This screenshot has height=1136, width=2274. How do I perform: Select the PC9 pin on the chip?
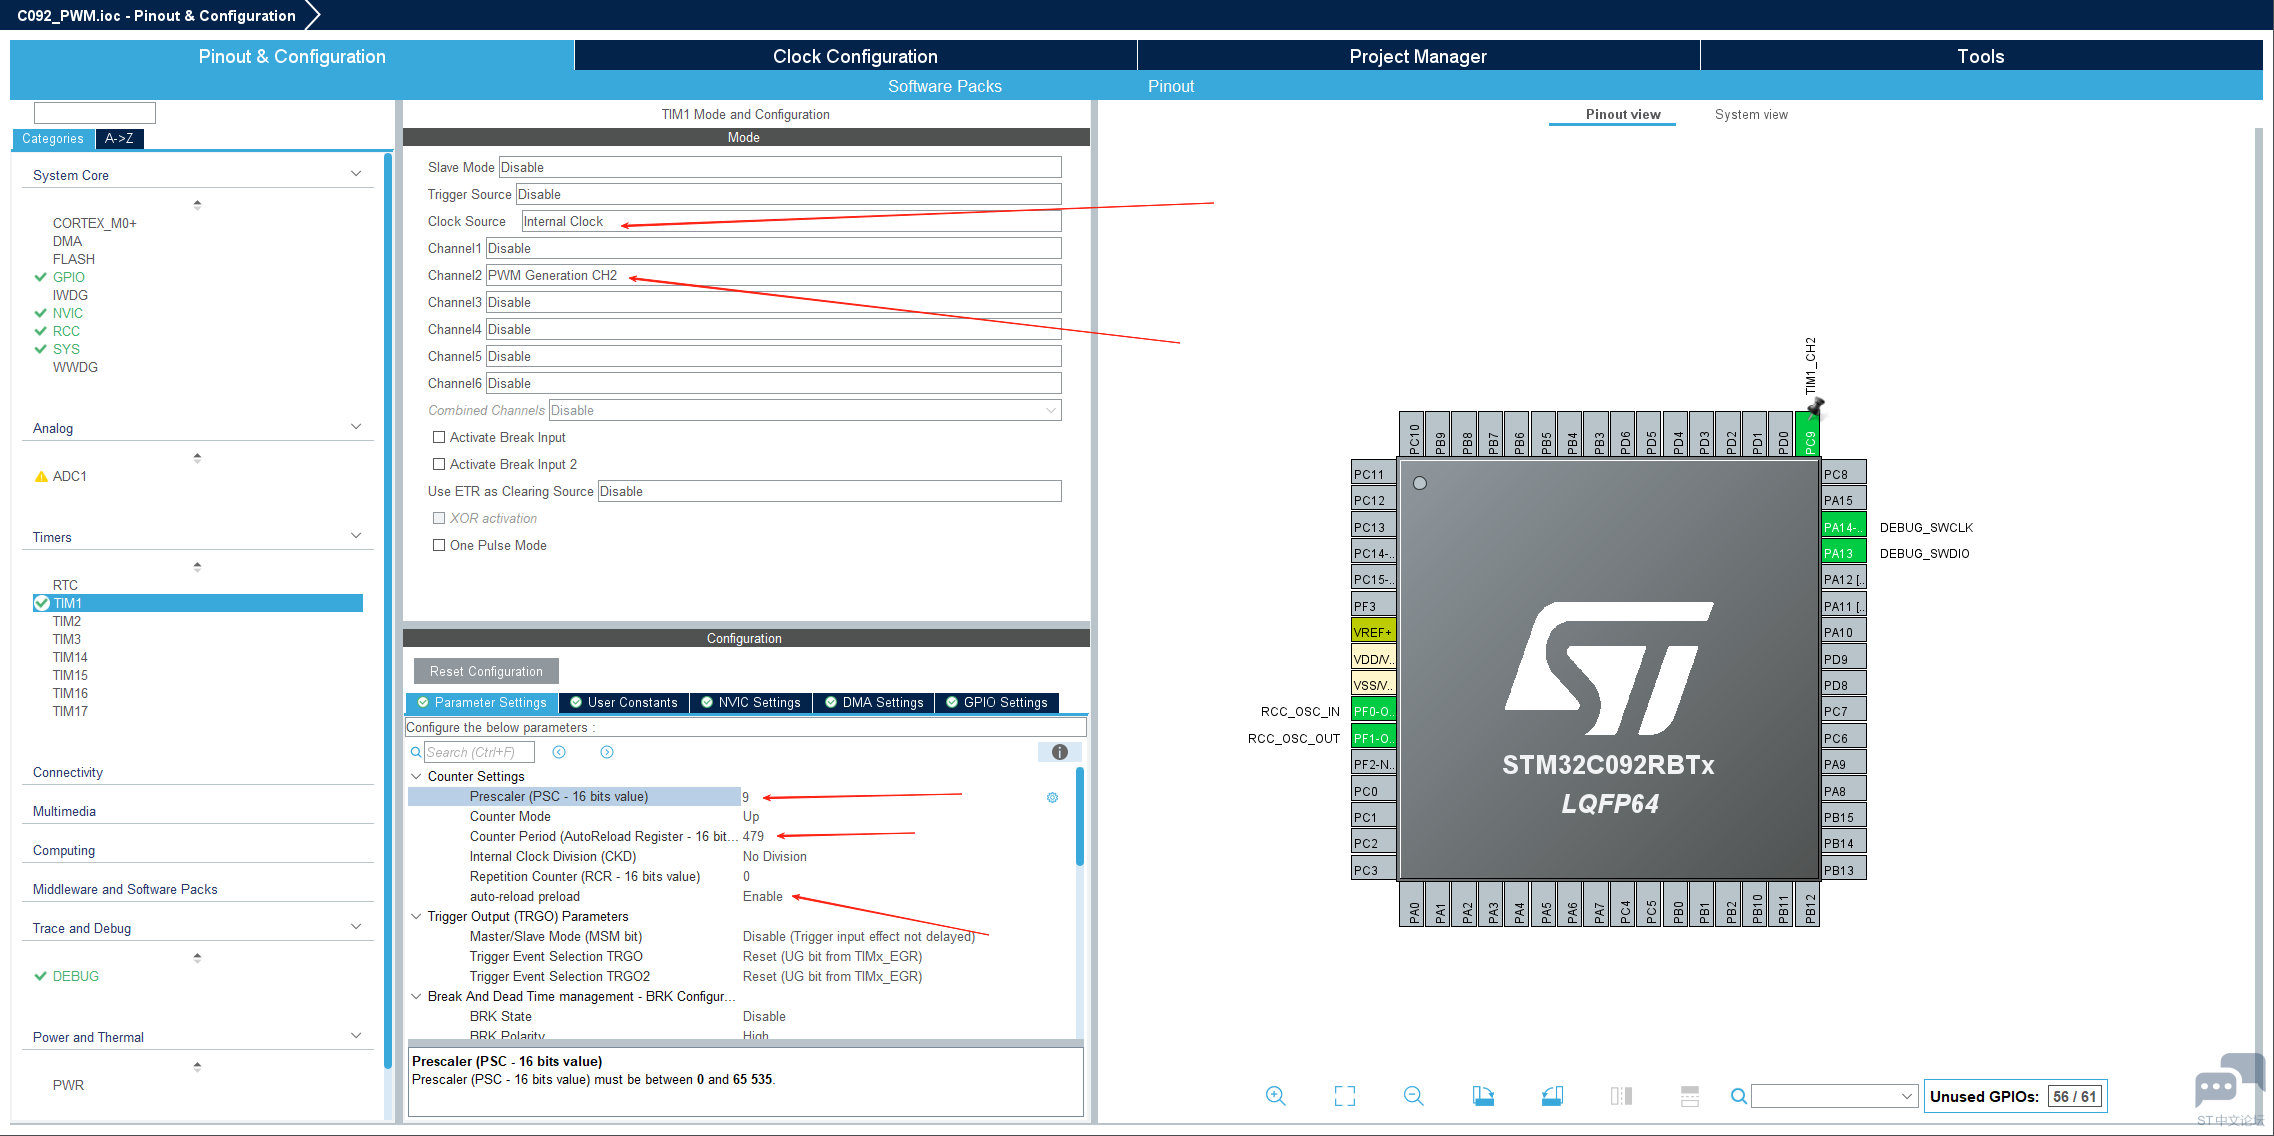point(1807,435)
